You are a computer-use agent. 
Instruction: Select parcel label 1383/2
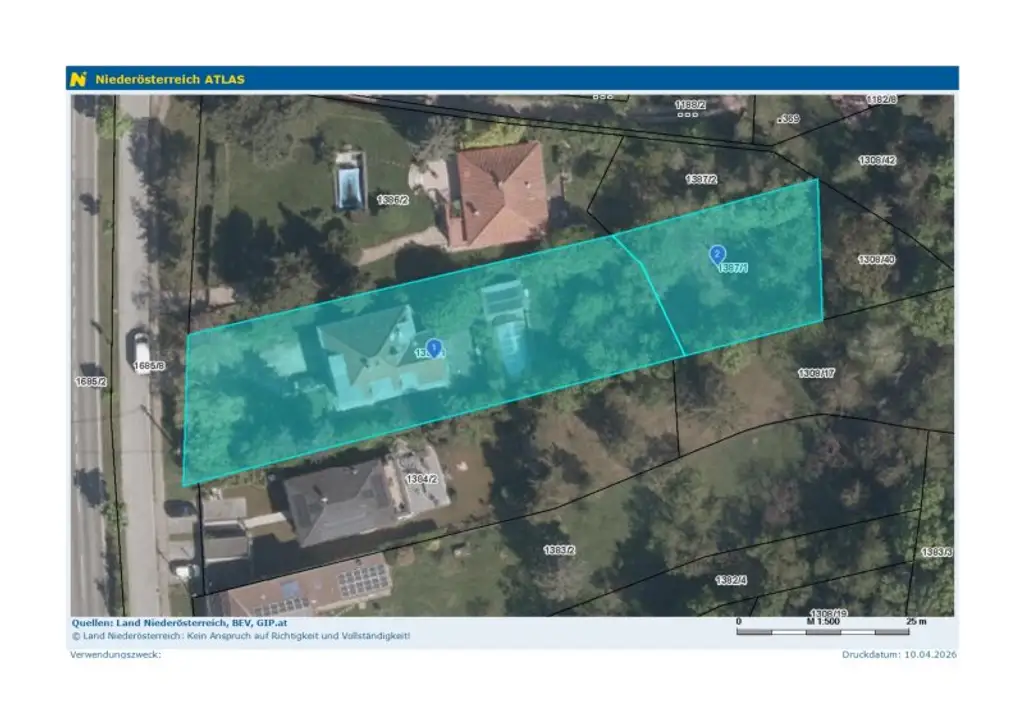click(x=559, y=550)
